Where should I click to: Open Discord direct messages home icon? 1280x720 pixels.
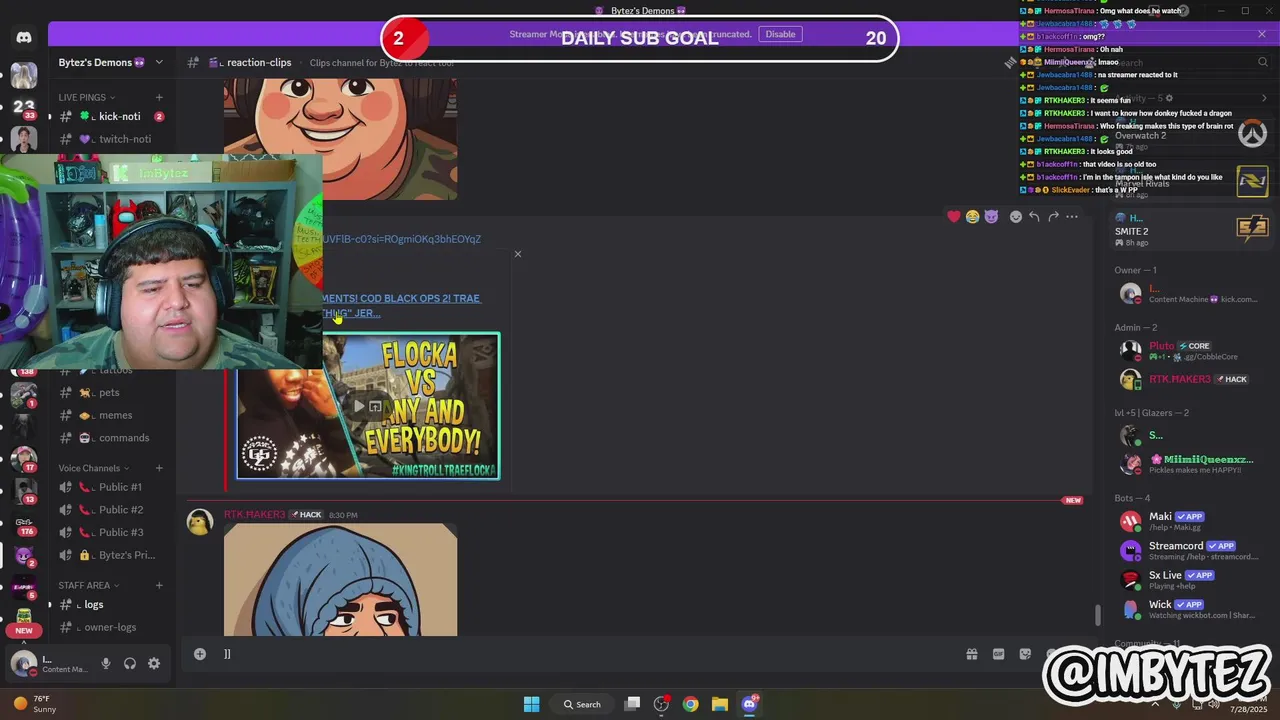[24, 37]
